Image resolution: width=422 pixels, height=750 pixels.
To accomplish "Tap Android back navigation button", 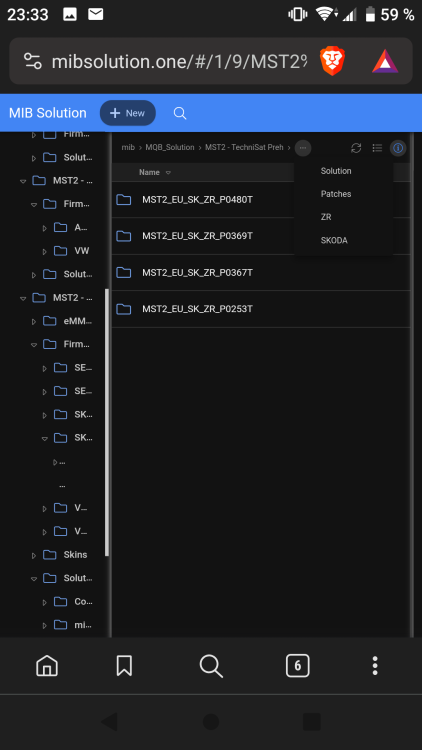I will 110,721.
